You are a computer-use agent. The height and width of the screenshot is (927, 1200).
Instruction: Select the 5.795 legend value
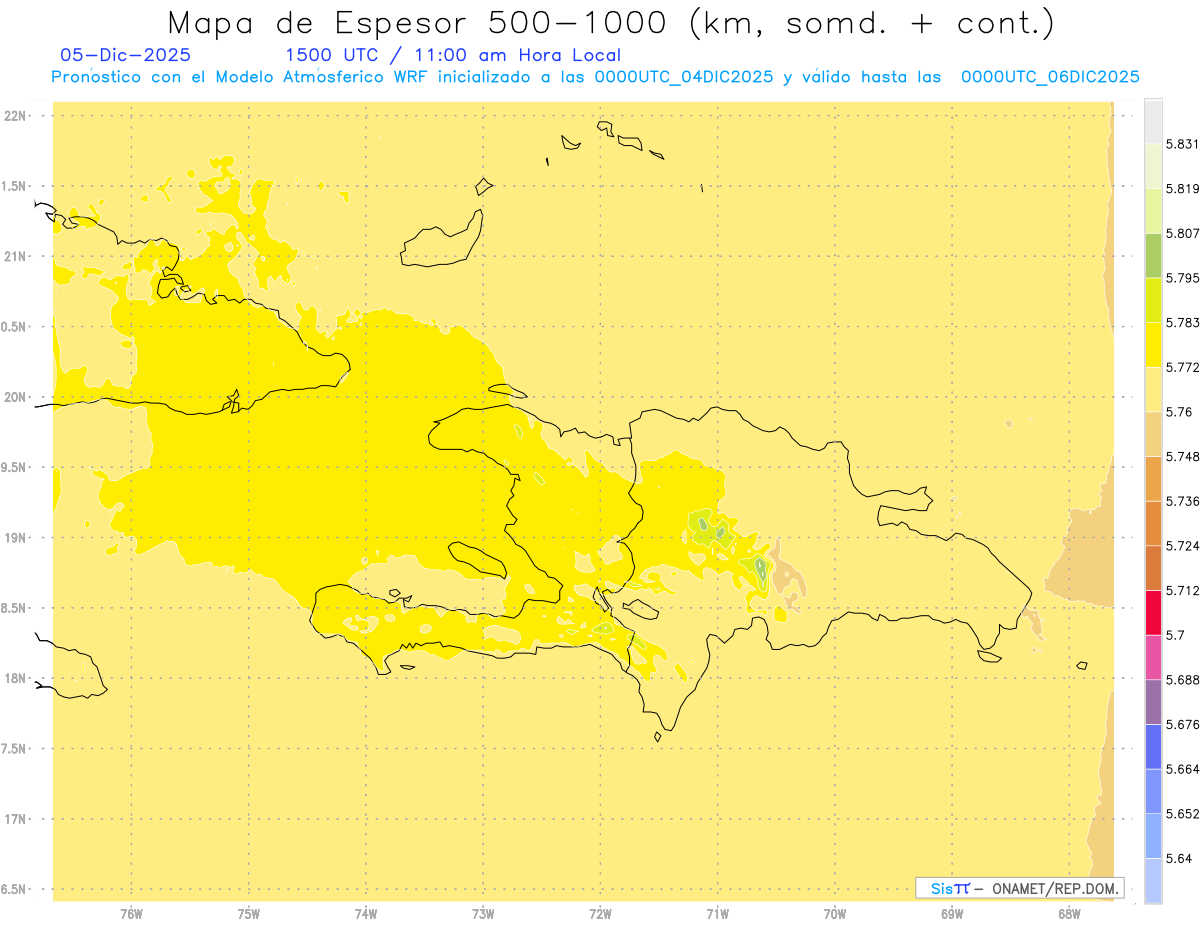tap(1182, 278)
